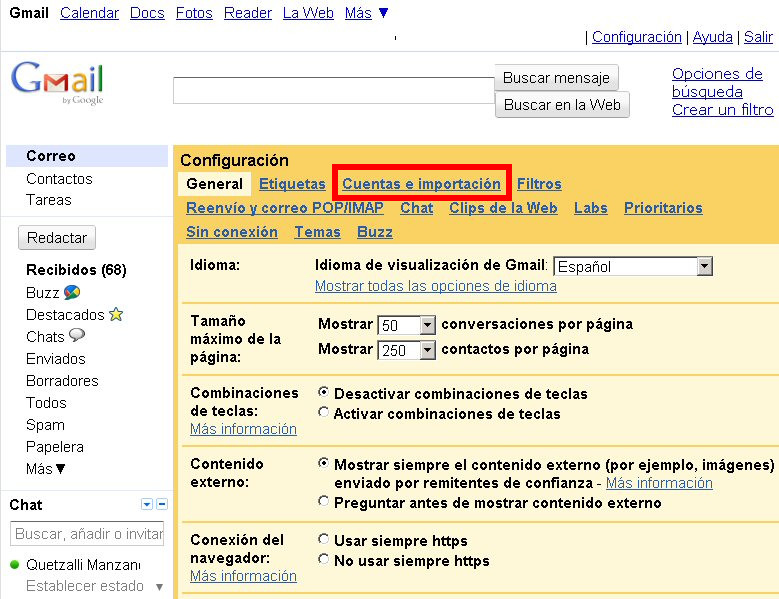Switch to the General settings tab
779x599 pixels.
pos(215,184)
